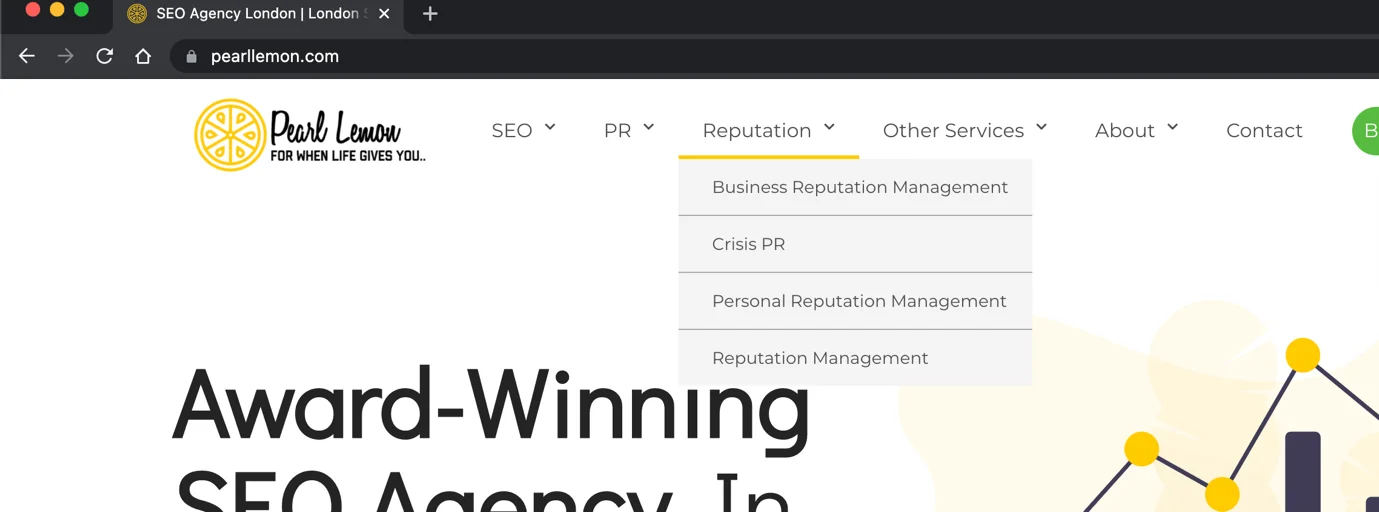The height and width of the screenshot is (512, 1379).
Task: Open Personal Reputation Management page
Action: click(x=855, y=301)
